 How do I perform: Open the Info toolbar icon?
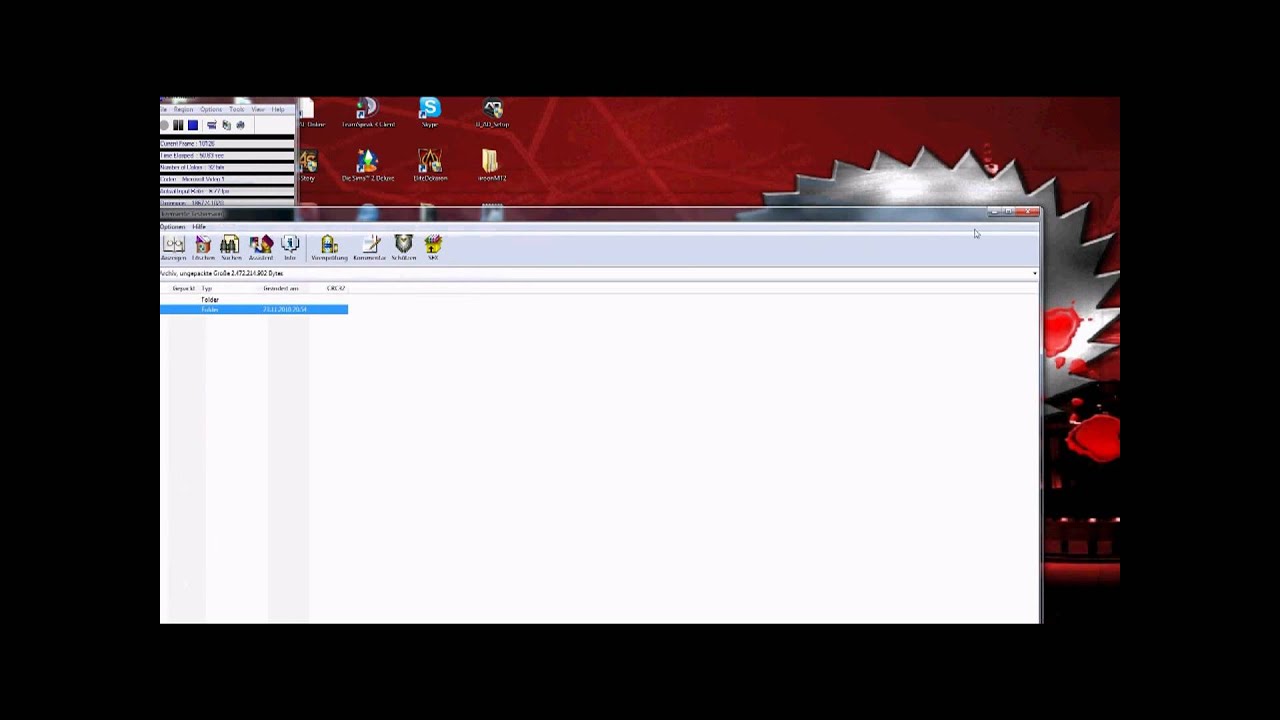click(290, 248)
